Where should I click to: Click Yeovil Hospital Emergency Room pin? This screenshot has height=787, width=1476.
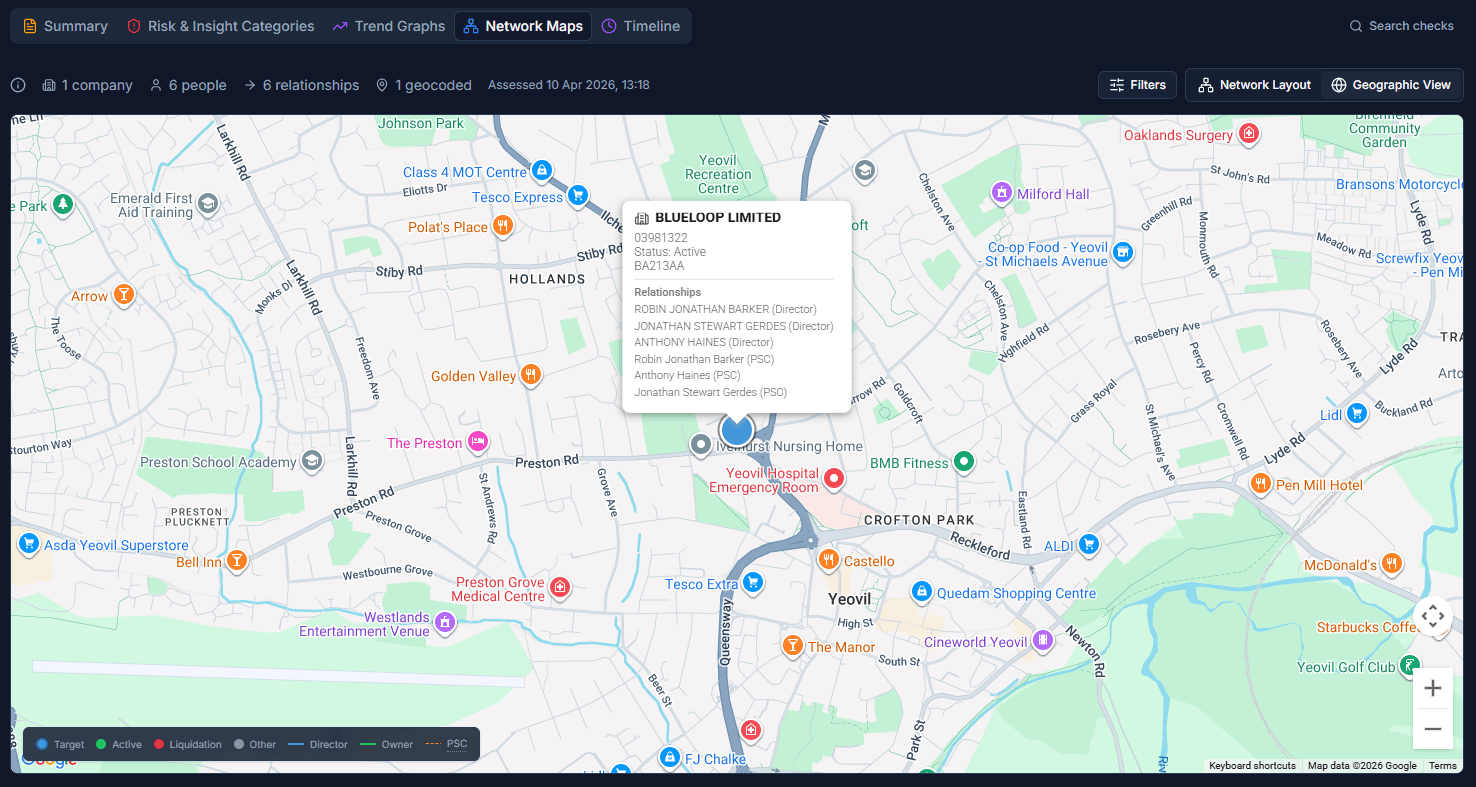[833, 479]
